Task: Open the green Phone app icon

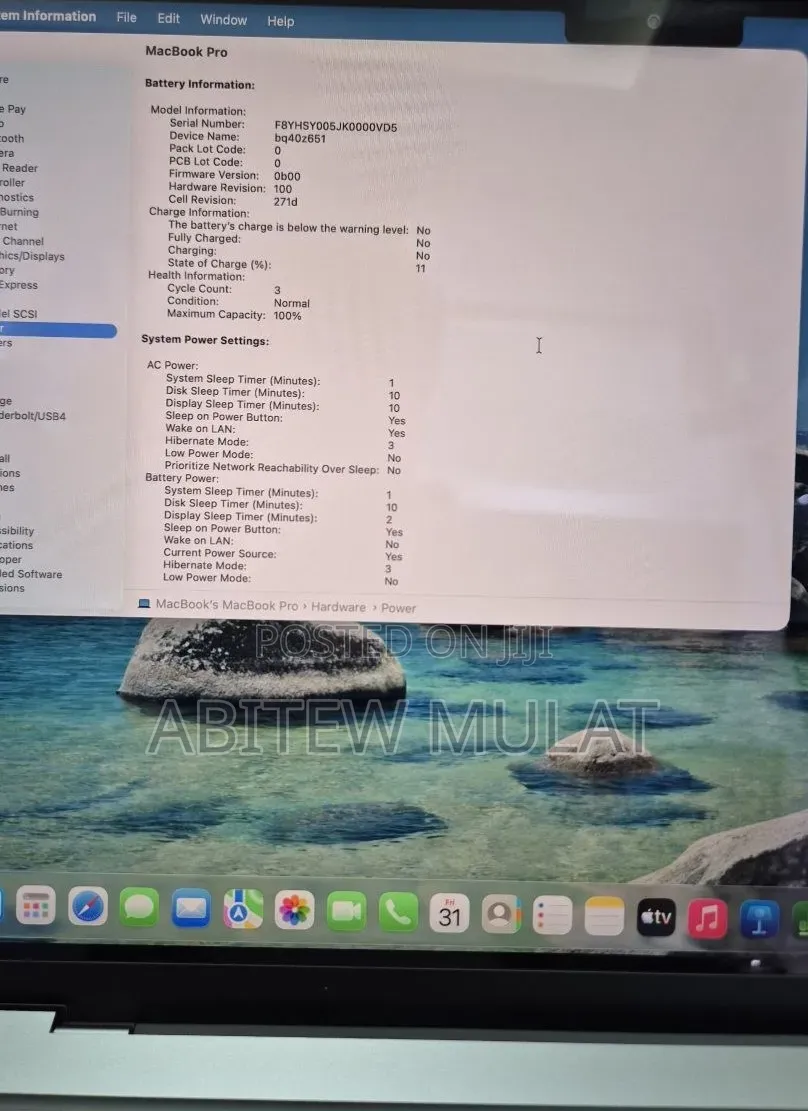Action: coord(398,912)
